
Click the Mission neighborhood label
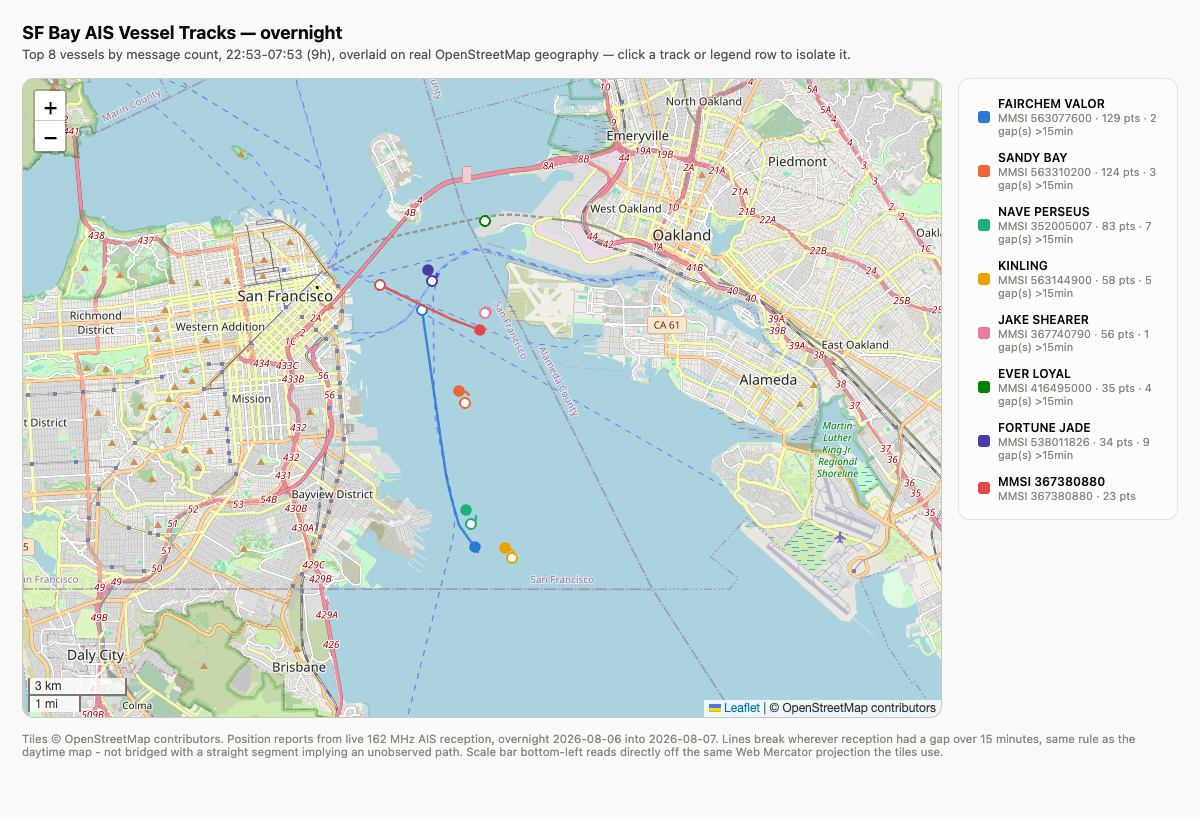pyautogui.click(x=251, y=399)
